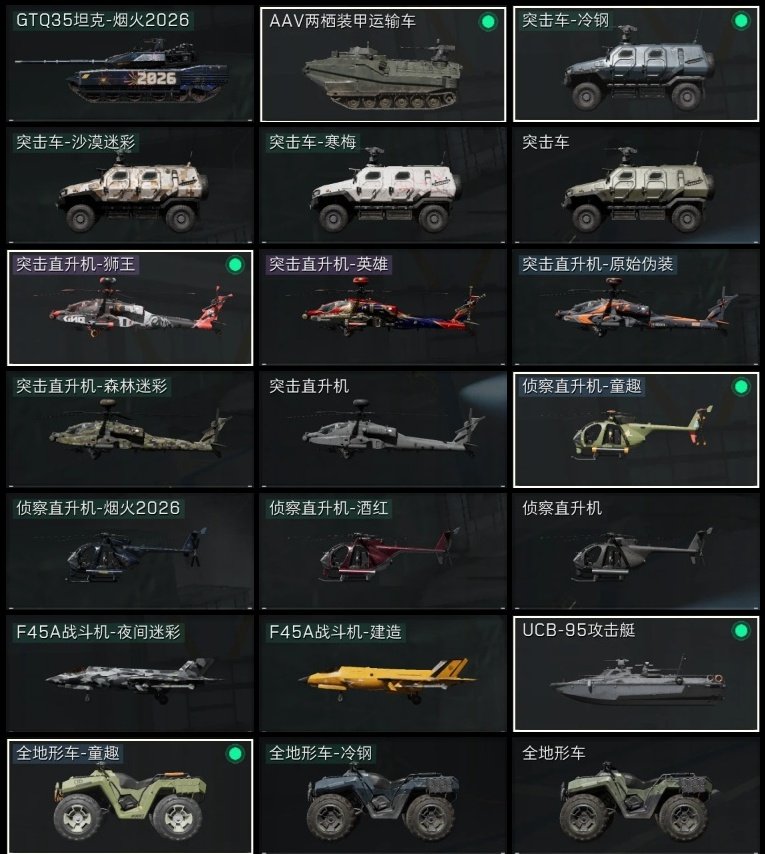Select the red 侦察直升机-酒红 helicopter
Viewport: 765px width, 854px height.
click(x=383, y=552)
